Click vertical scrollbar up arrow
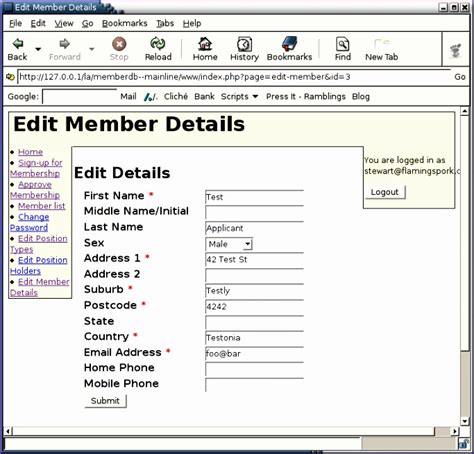Image resolution: width=474 pixels, height=454 pixels. click(465, 111)
